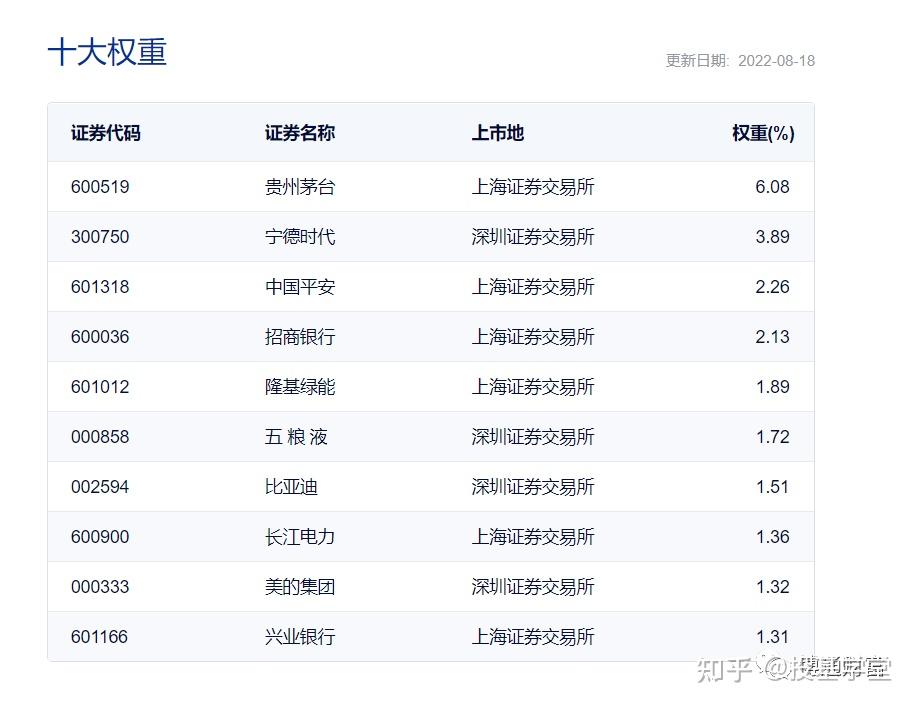Open the 美的集团 security name
This screenshot has width=915, height=706.
tap(299, 587)
